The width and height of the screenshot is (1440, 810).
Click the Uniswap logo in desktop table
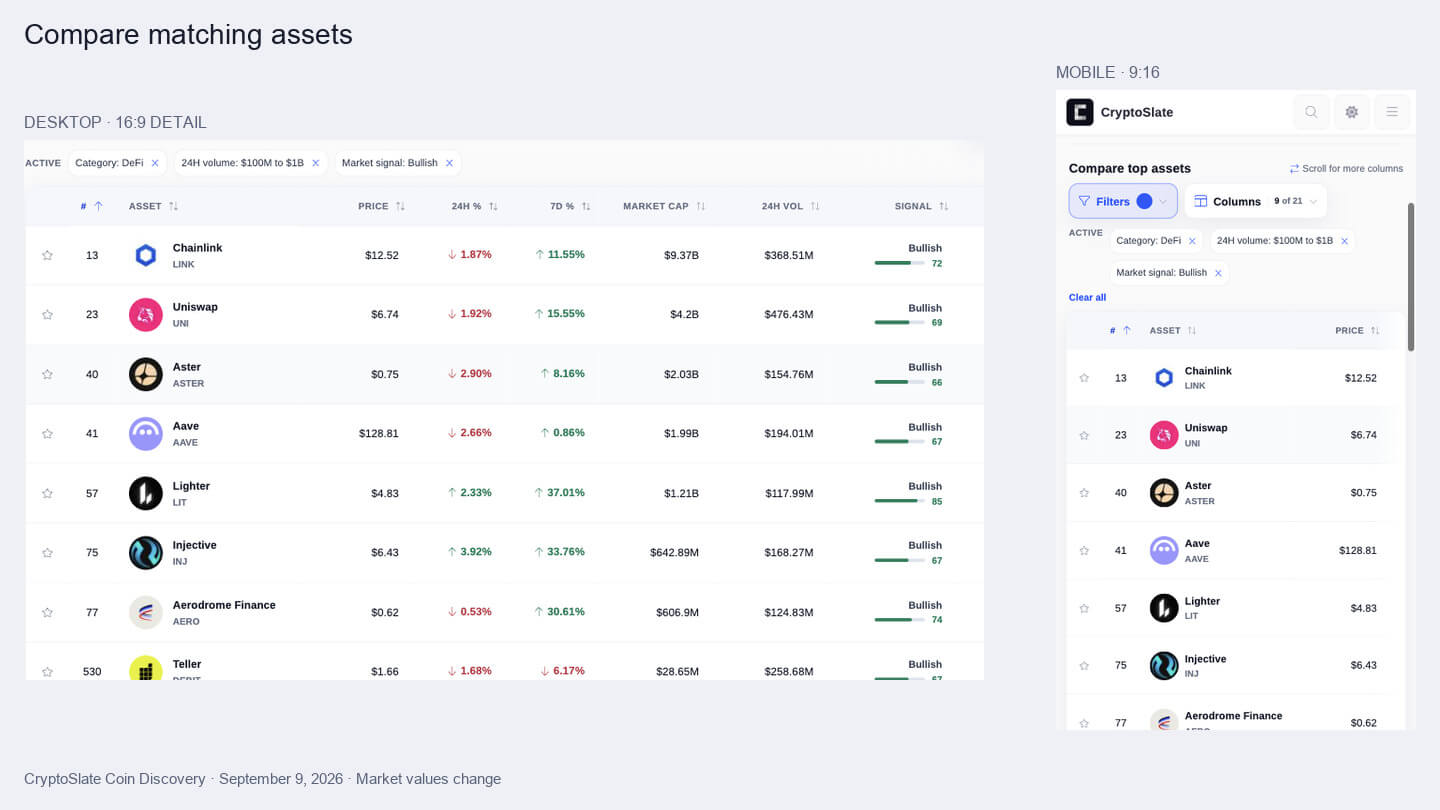coord(146,315)
